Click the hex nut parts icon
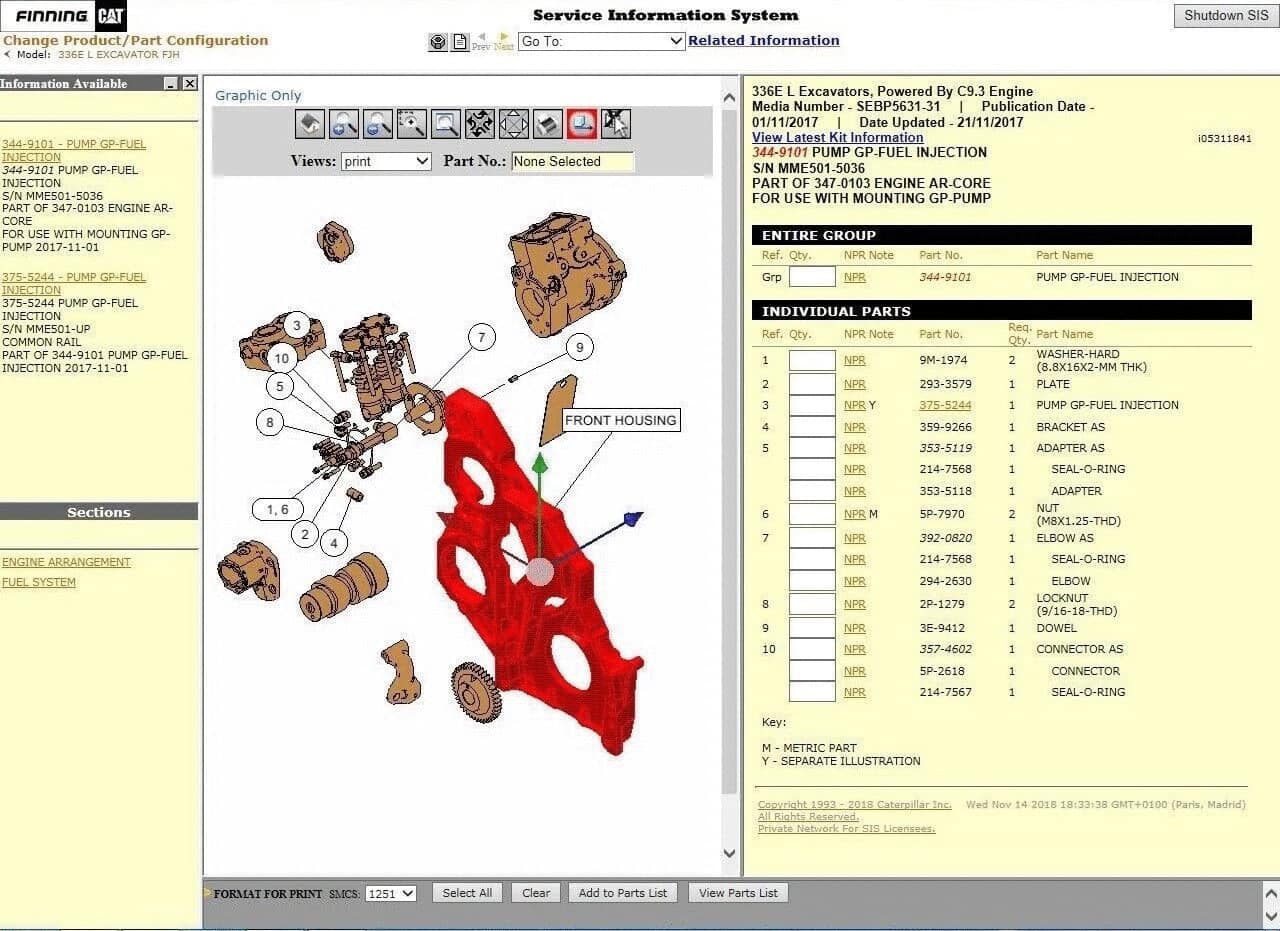1280x931 pixels. tap(438, 42)
